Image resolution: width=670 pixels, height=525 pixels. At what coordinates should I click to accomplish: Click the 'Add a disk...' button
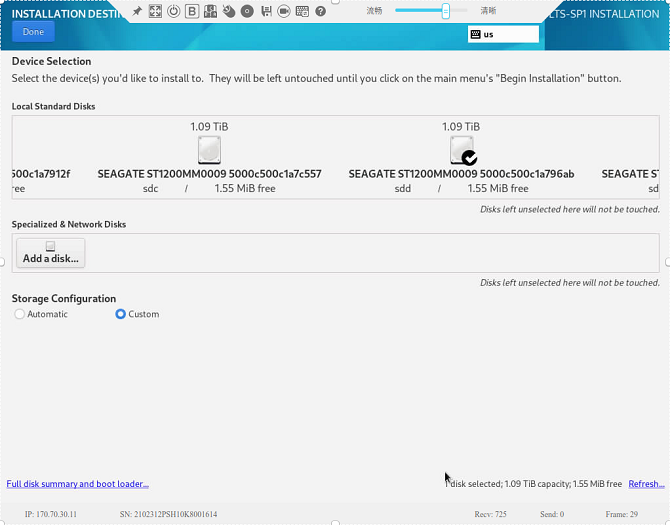click(51, 252)
